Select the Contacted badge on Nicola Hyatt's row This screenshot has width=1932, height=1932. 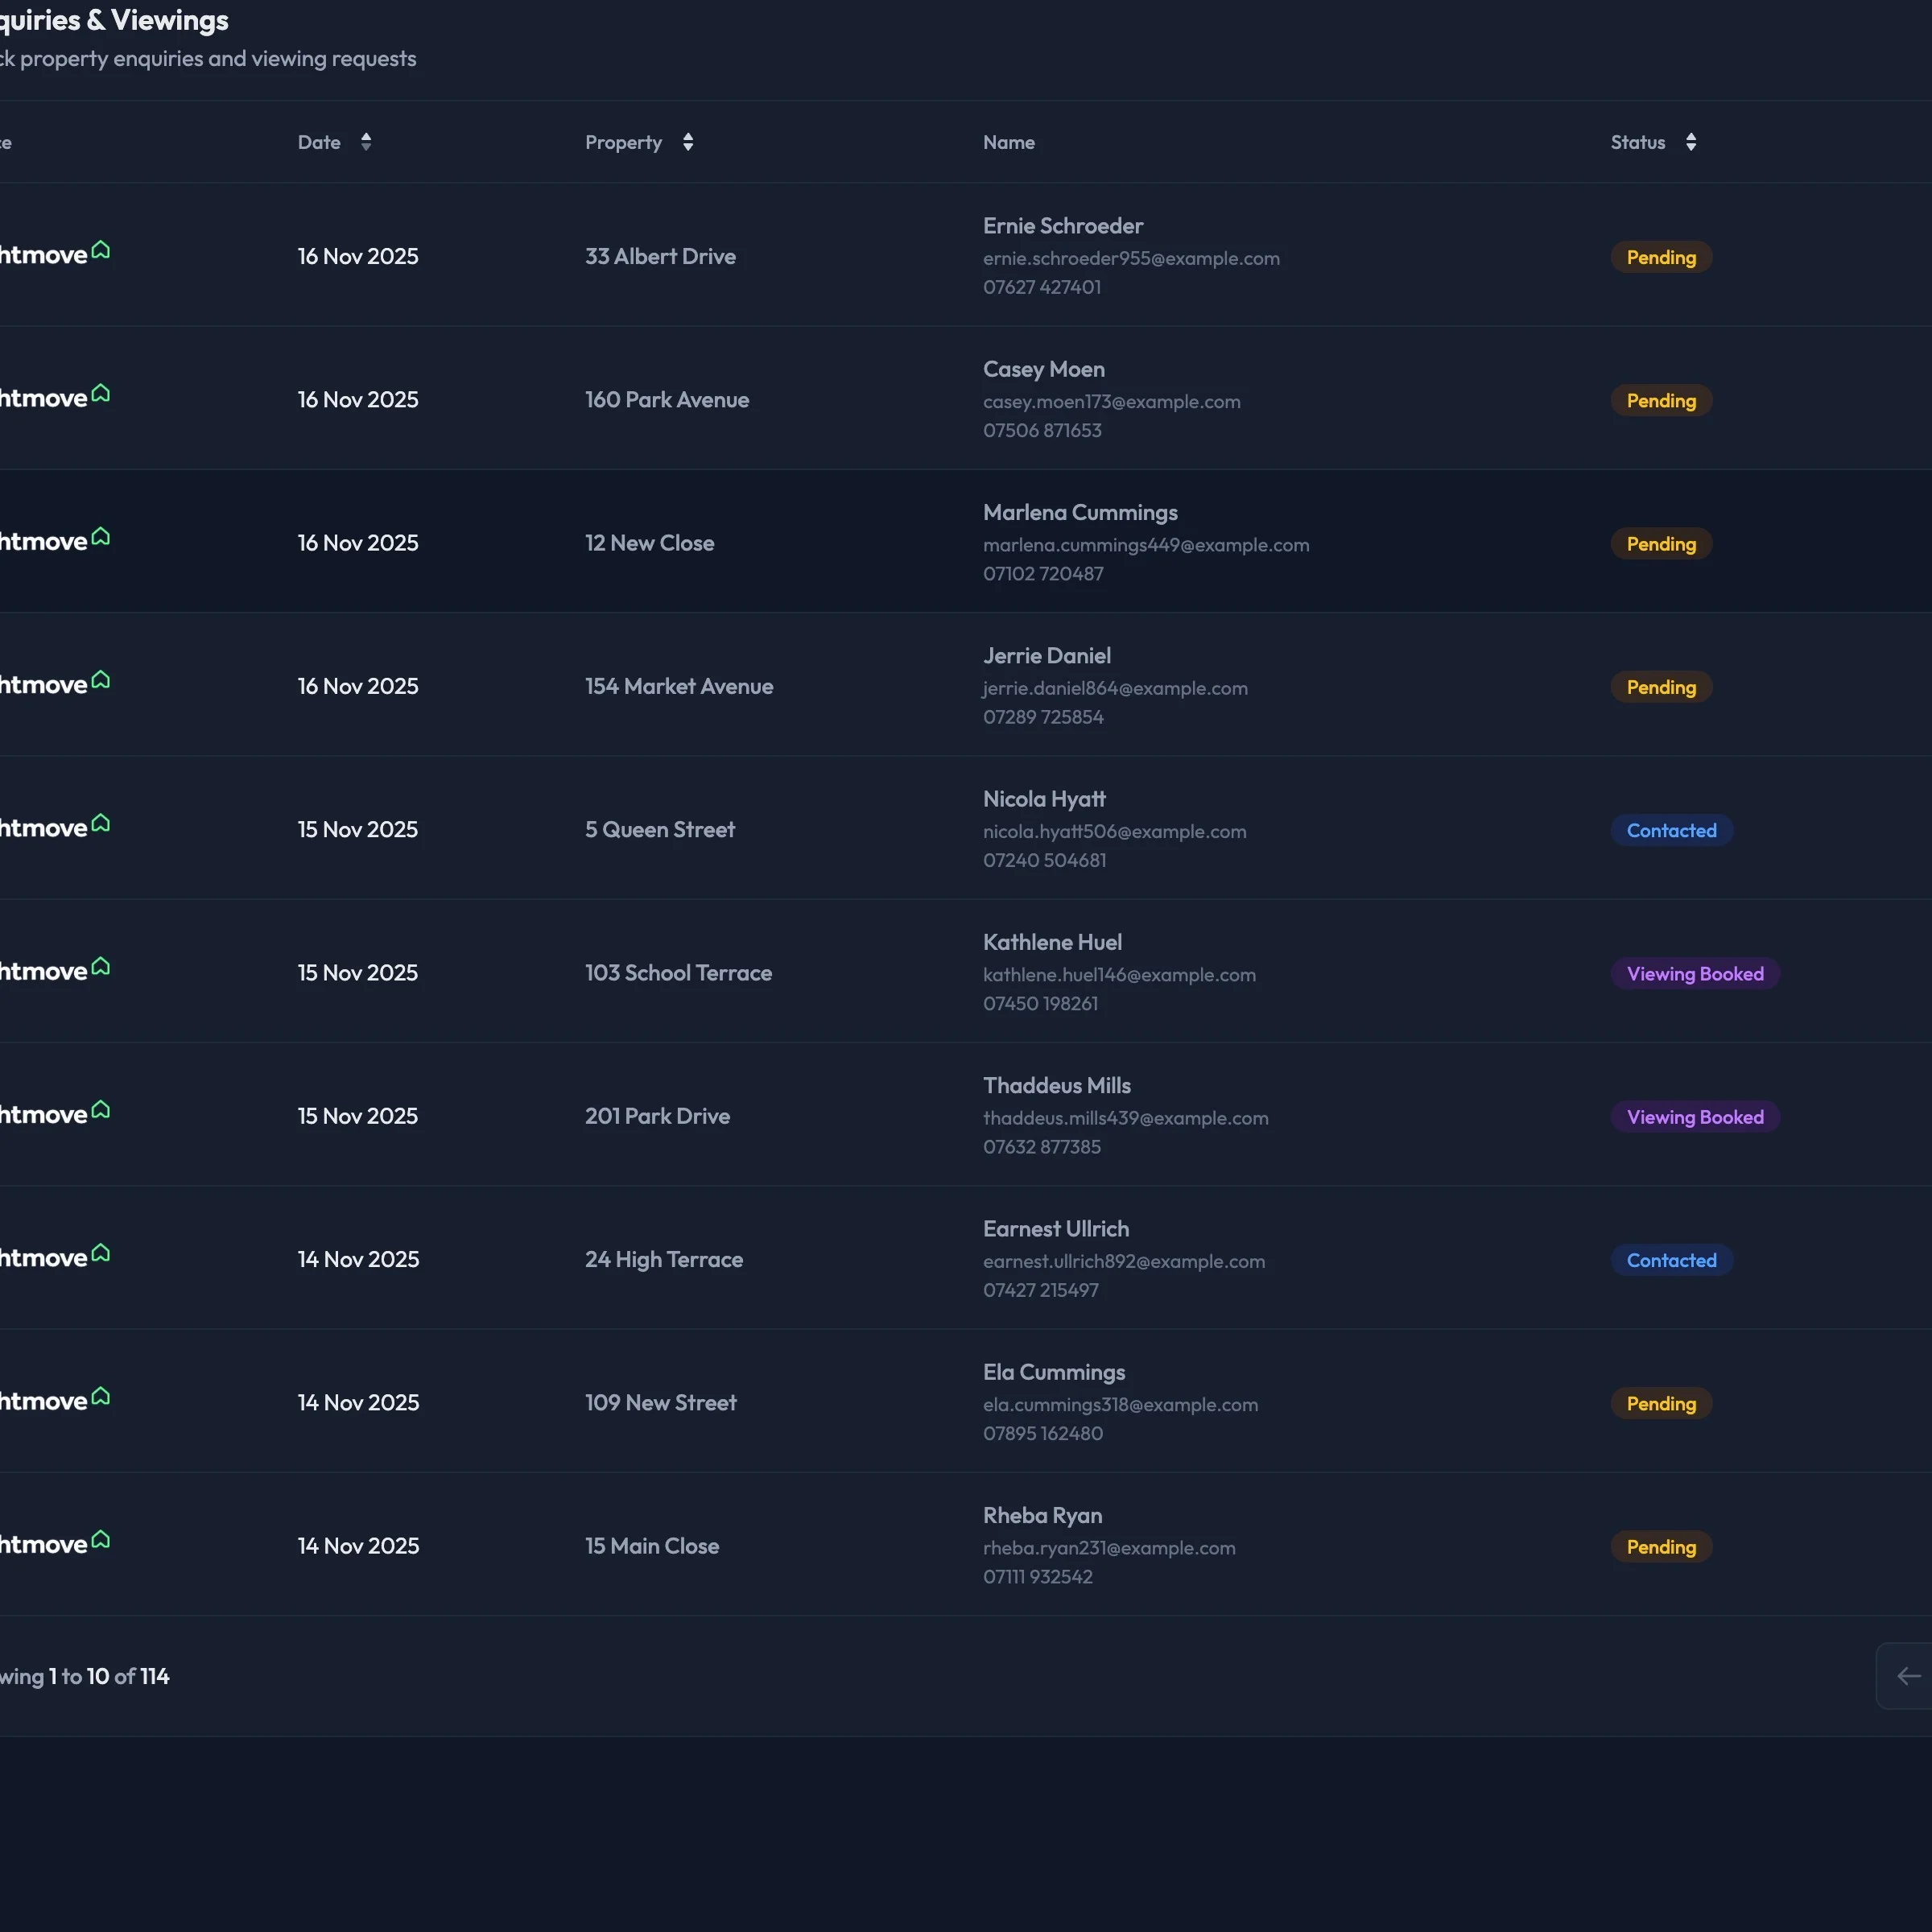(x=1671, y=830)
